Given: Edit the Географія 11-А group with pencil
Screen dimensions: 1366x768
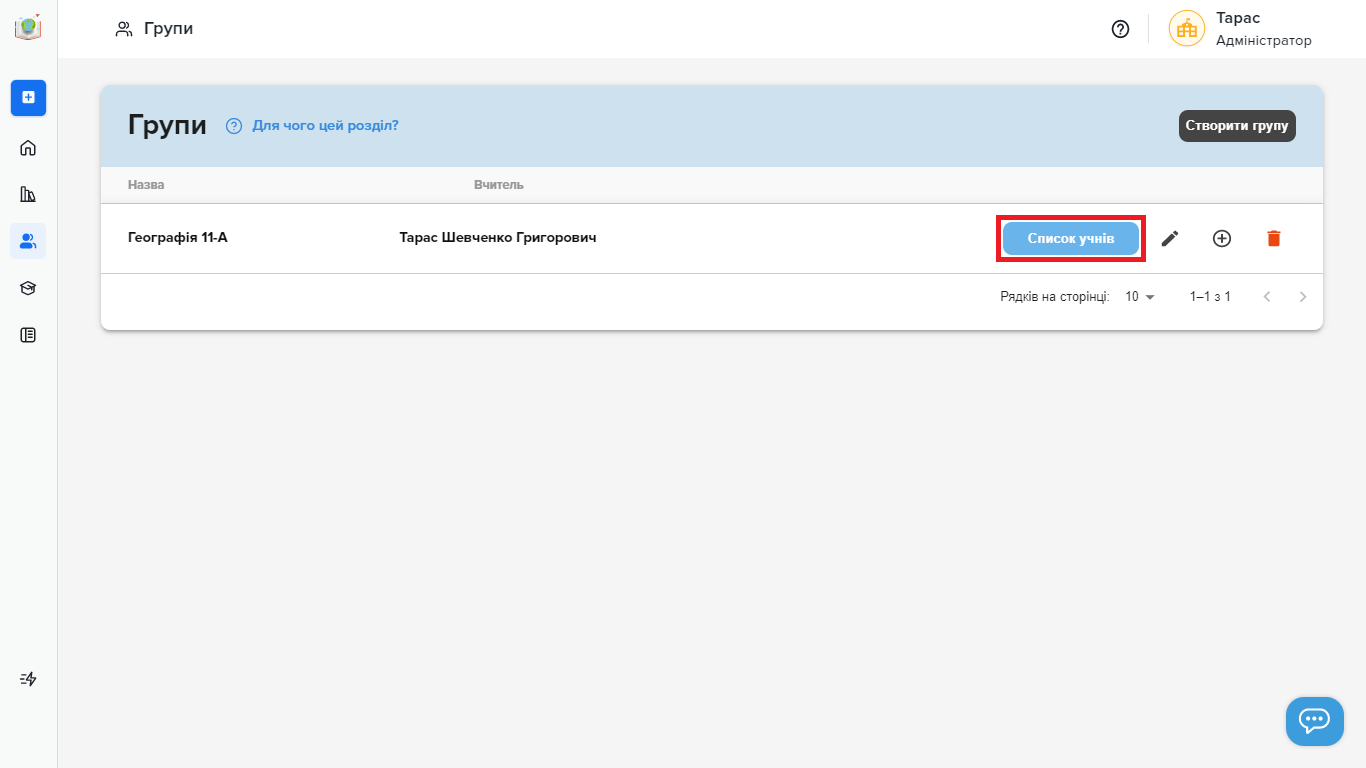Looking at the screenshot, I should 1170,238.
